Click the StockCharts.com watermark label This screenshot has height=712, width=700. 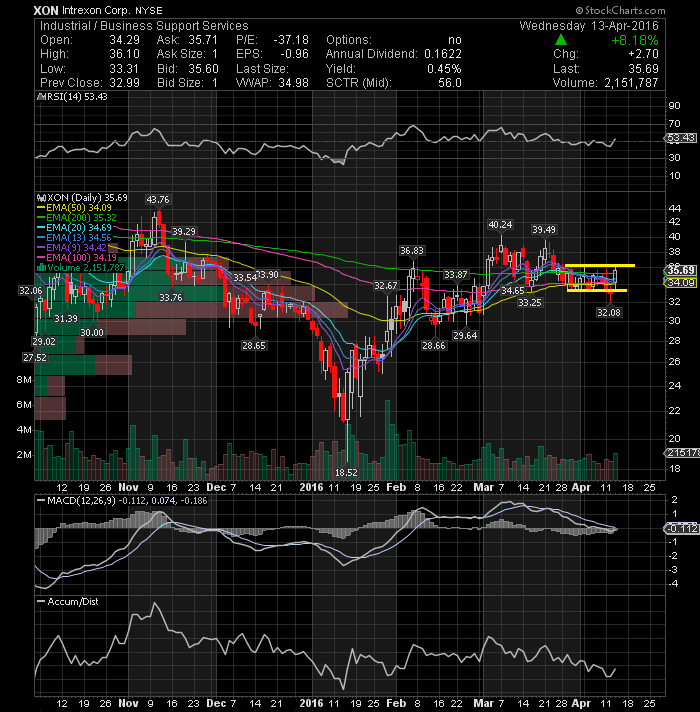621,10
